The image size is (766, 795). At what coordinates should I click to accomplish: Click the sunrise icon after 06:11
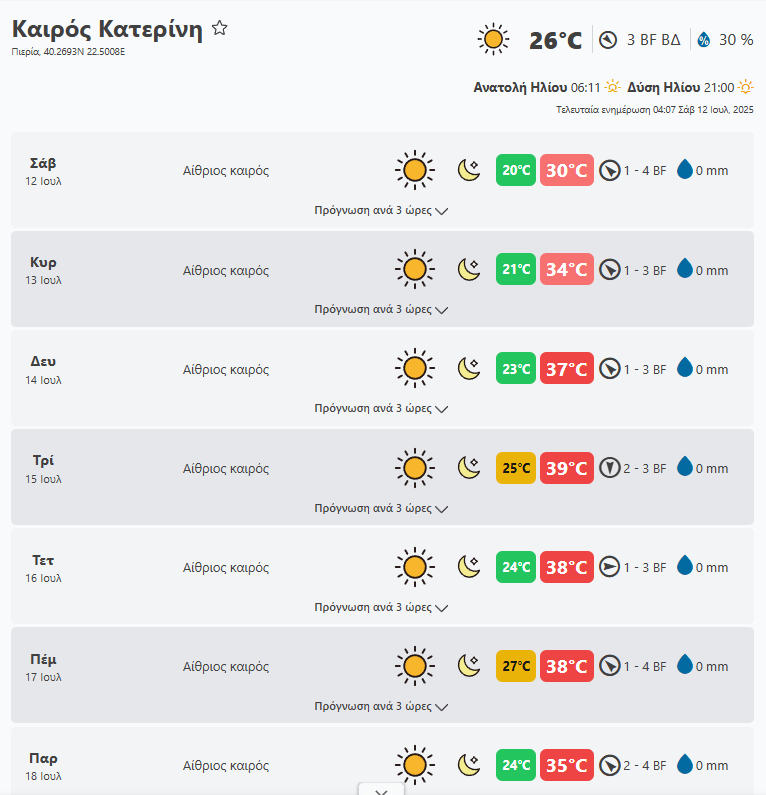pos(613,88)
